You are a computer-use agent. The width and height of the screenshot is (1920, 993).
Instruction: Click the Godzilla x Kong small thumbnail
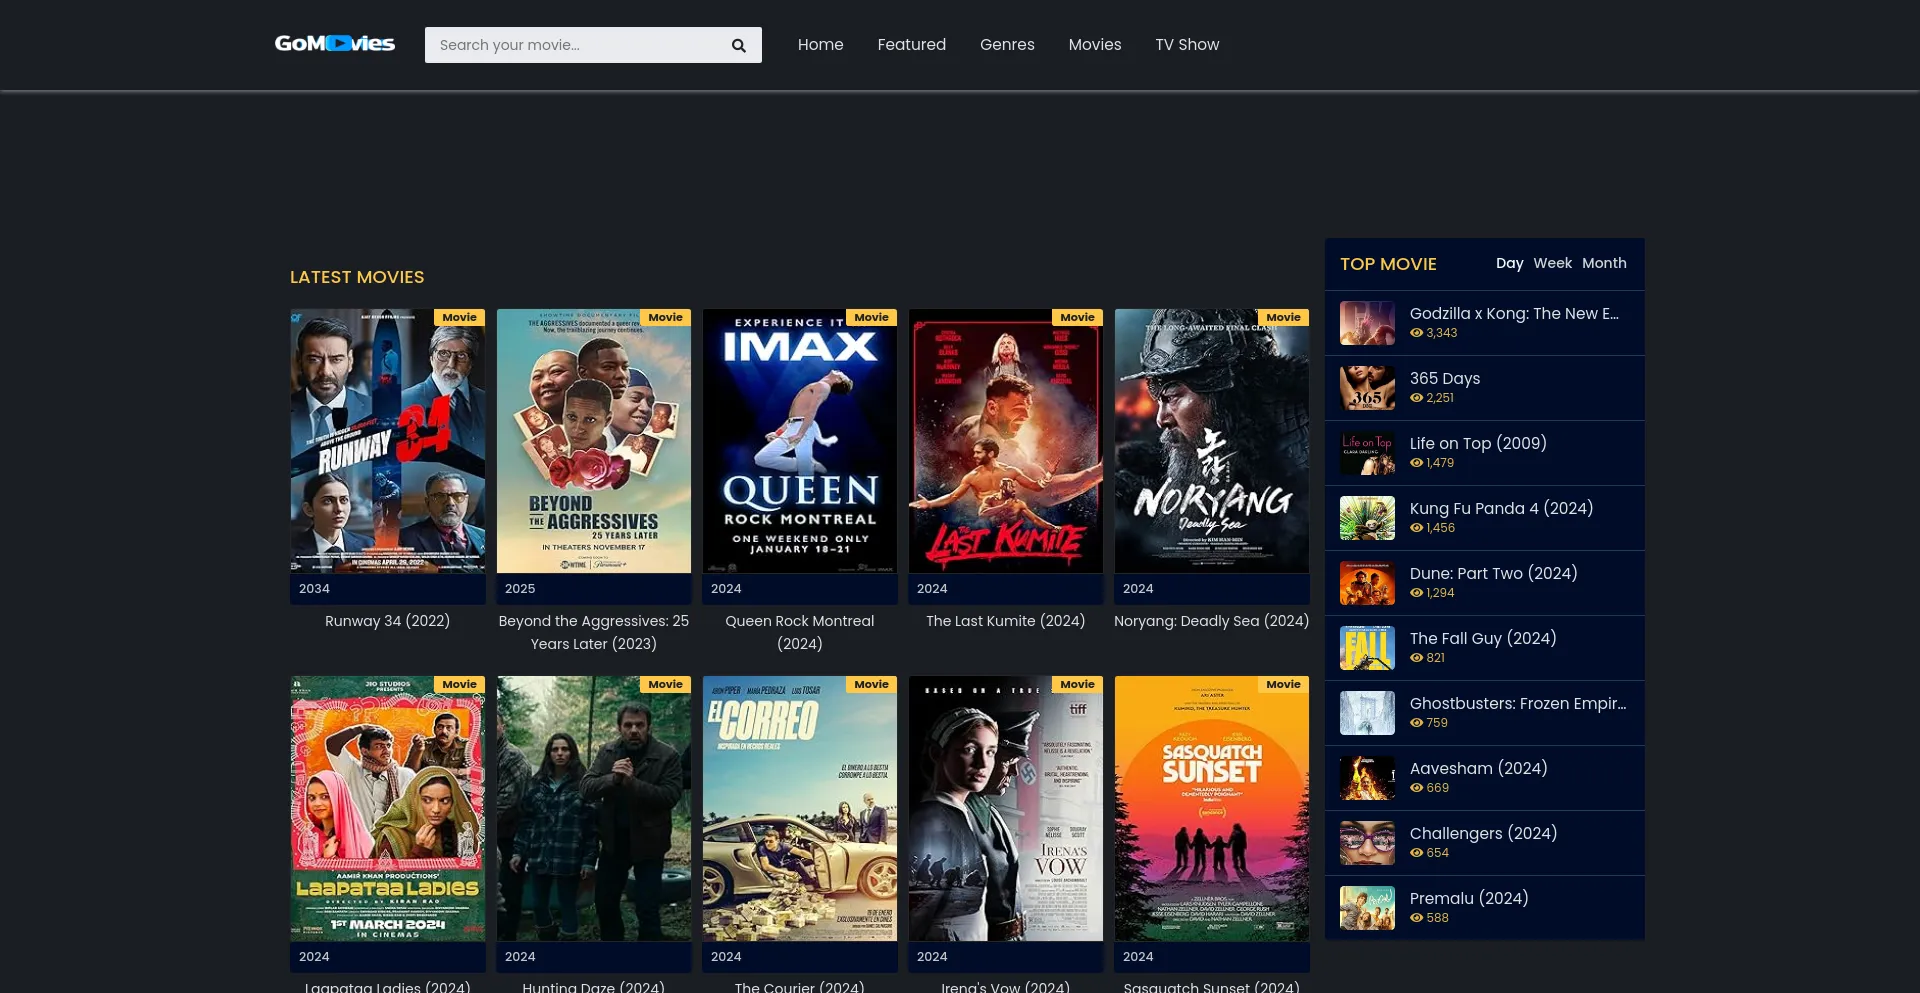point(1367,323)
